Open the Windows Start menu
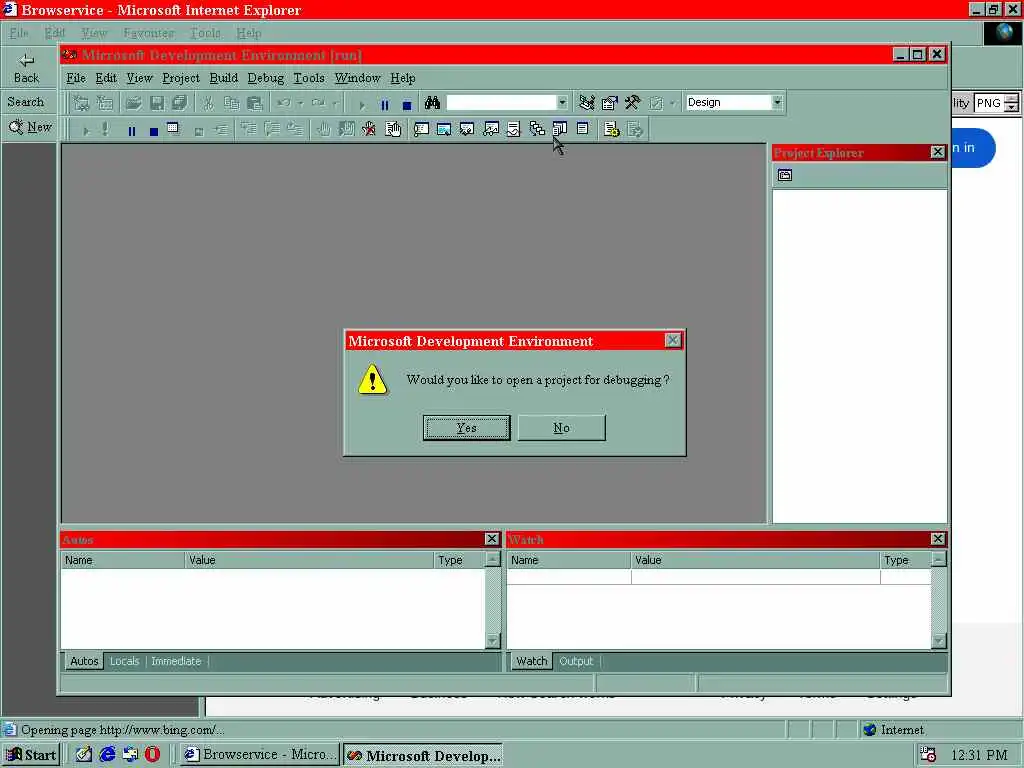The height and width of the screenshot is (768, 1024). coord(31,755)
